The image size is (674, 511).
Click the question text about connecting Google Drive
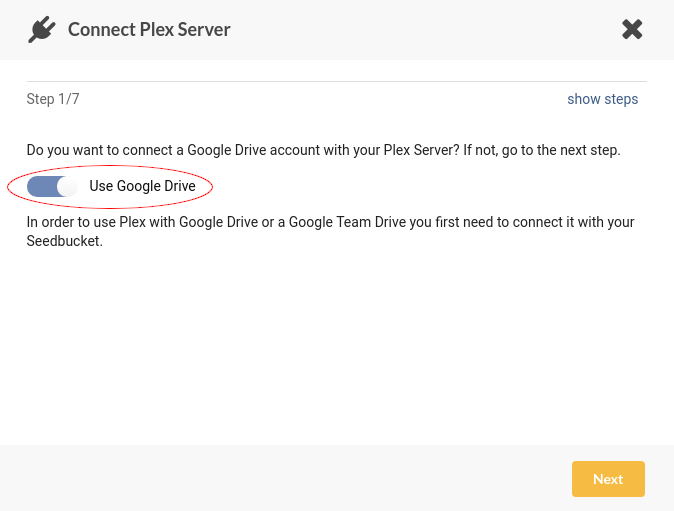click(x=323, y=150)
